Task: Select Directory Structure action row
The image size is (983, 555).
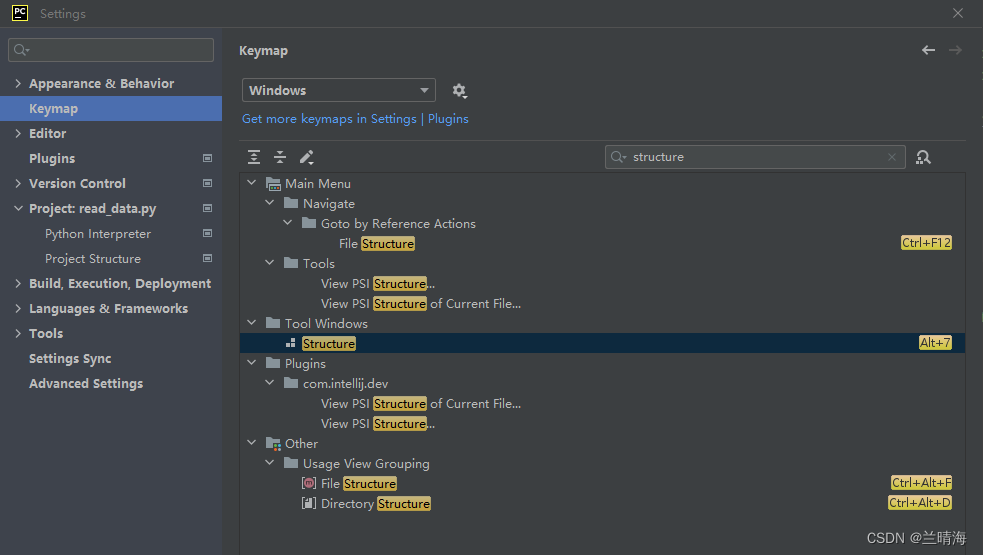Action: (602, 503)
